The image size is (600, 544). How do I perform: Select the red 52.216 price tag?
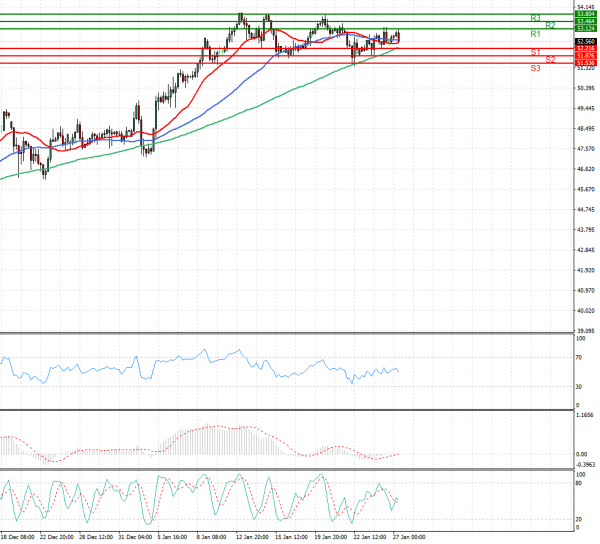pyautogui.click(x=586, y=49)
